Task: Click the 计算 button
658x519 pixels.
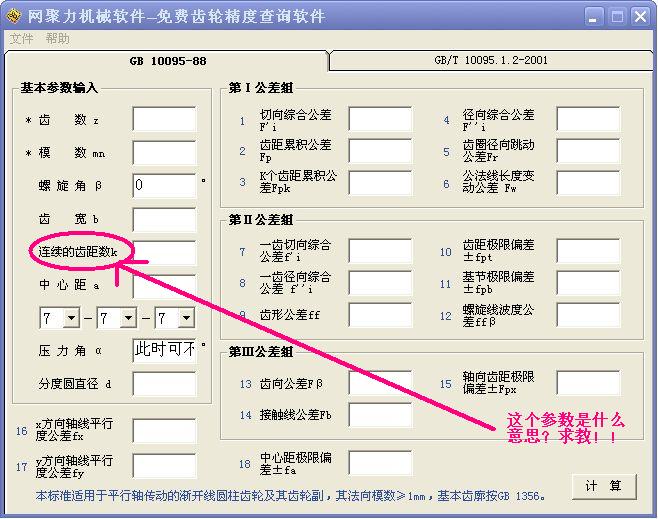Action: pyautogui.click(x=604, y=486)
